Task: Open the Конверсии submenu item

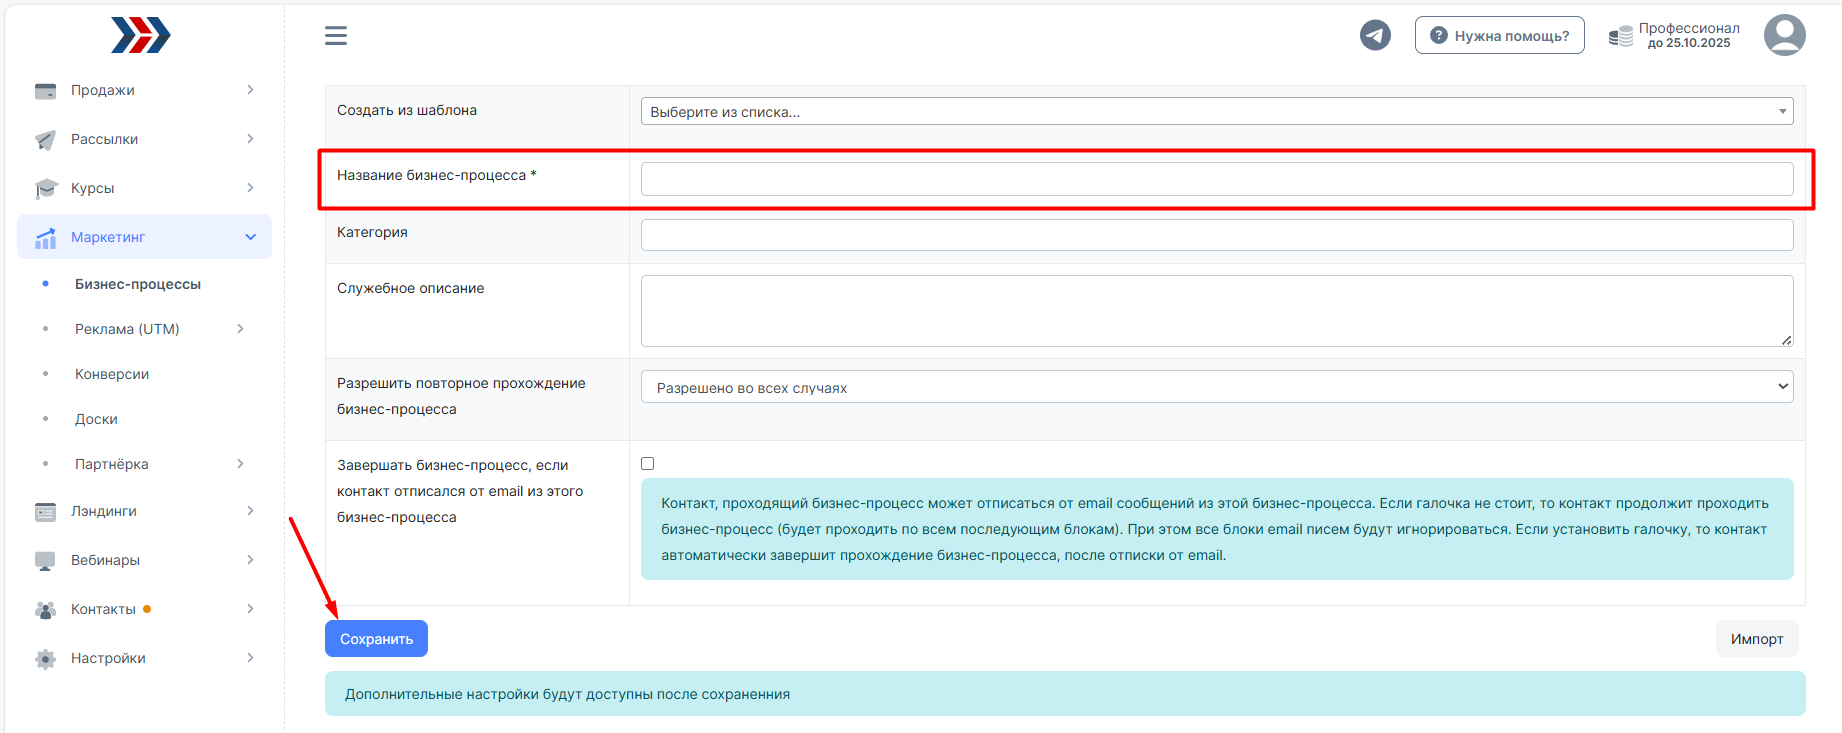Action: [x=112, y=374]
